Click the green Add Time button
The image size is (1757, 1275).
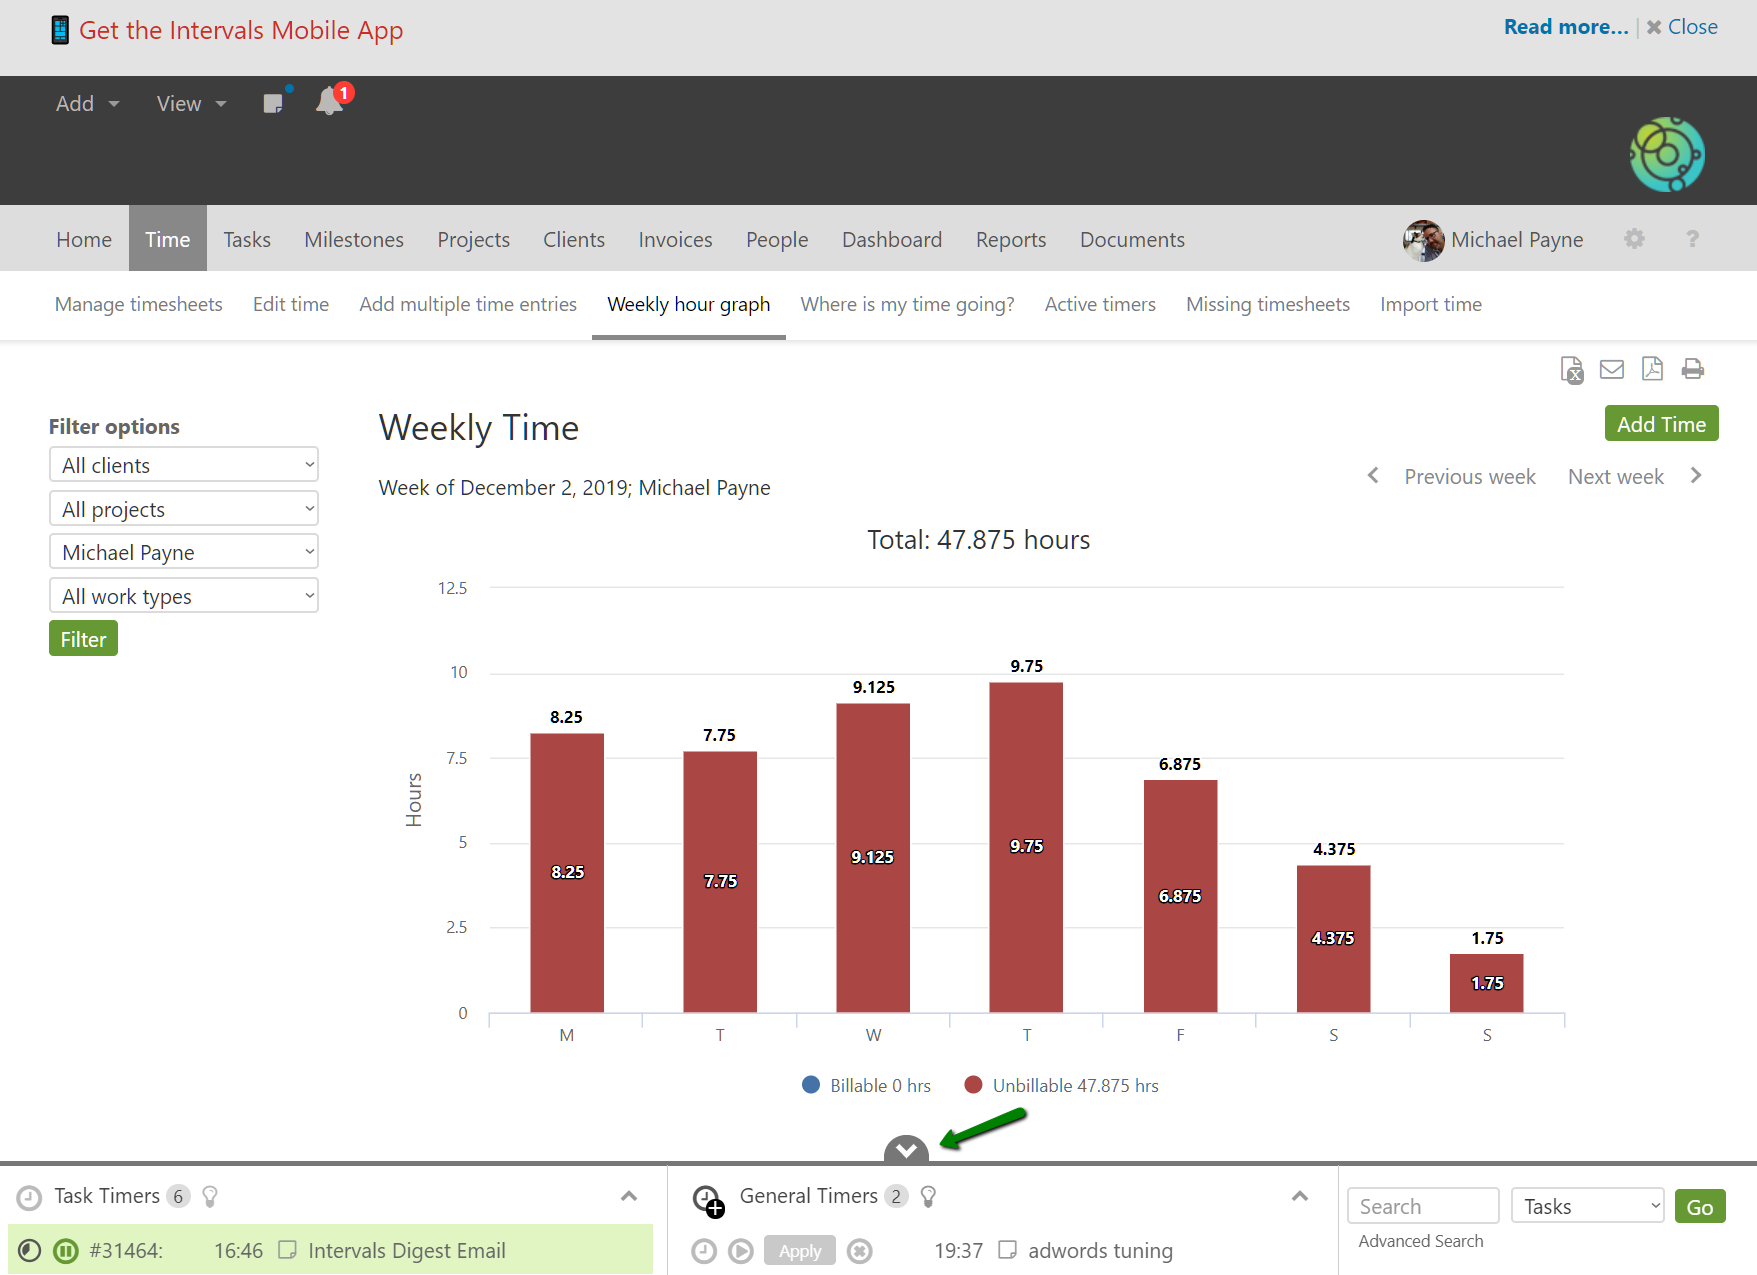pyautogui.click(x=1660, y=424)
